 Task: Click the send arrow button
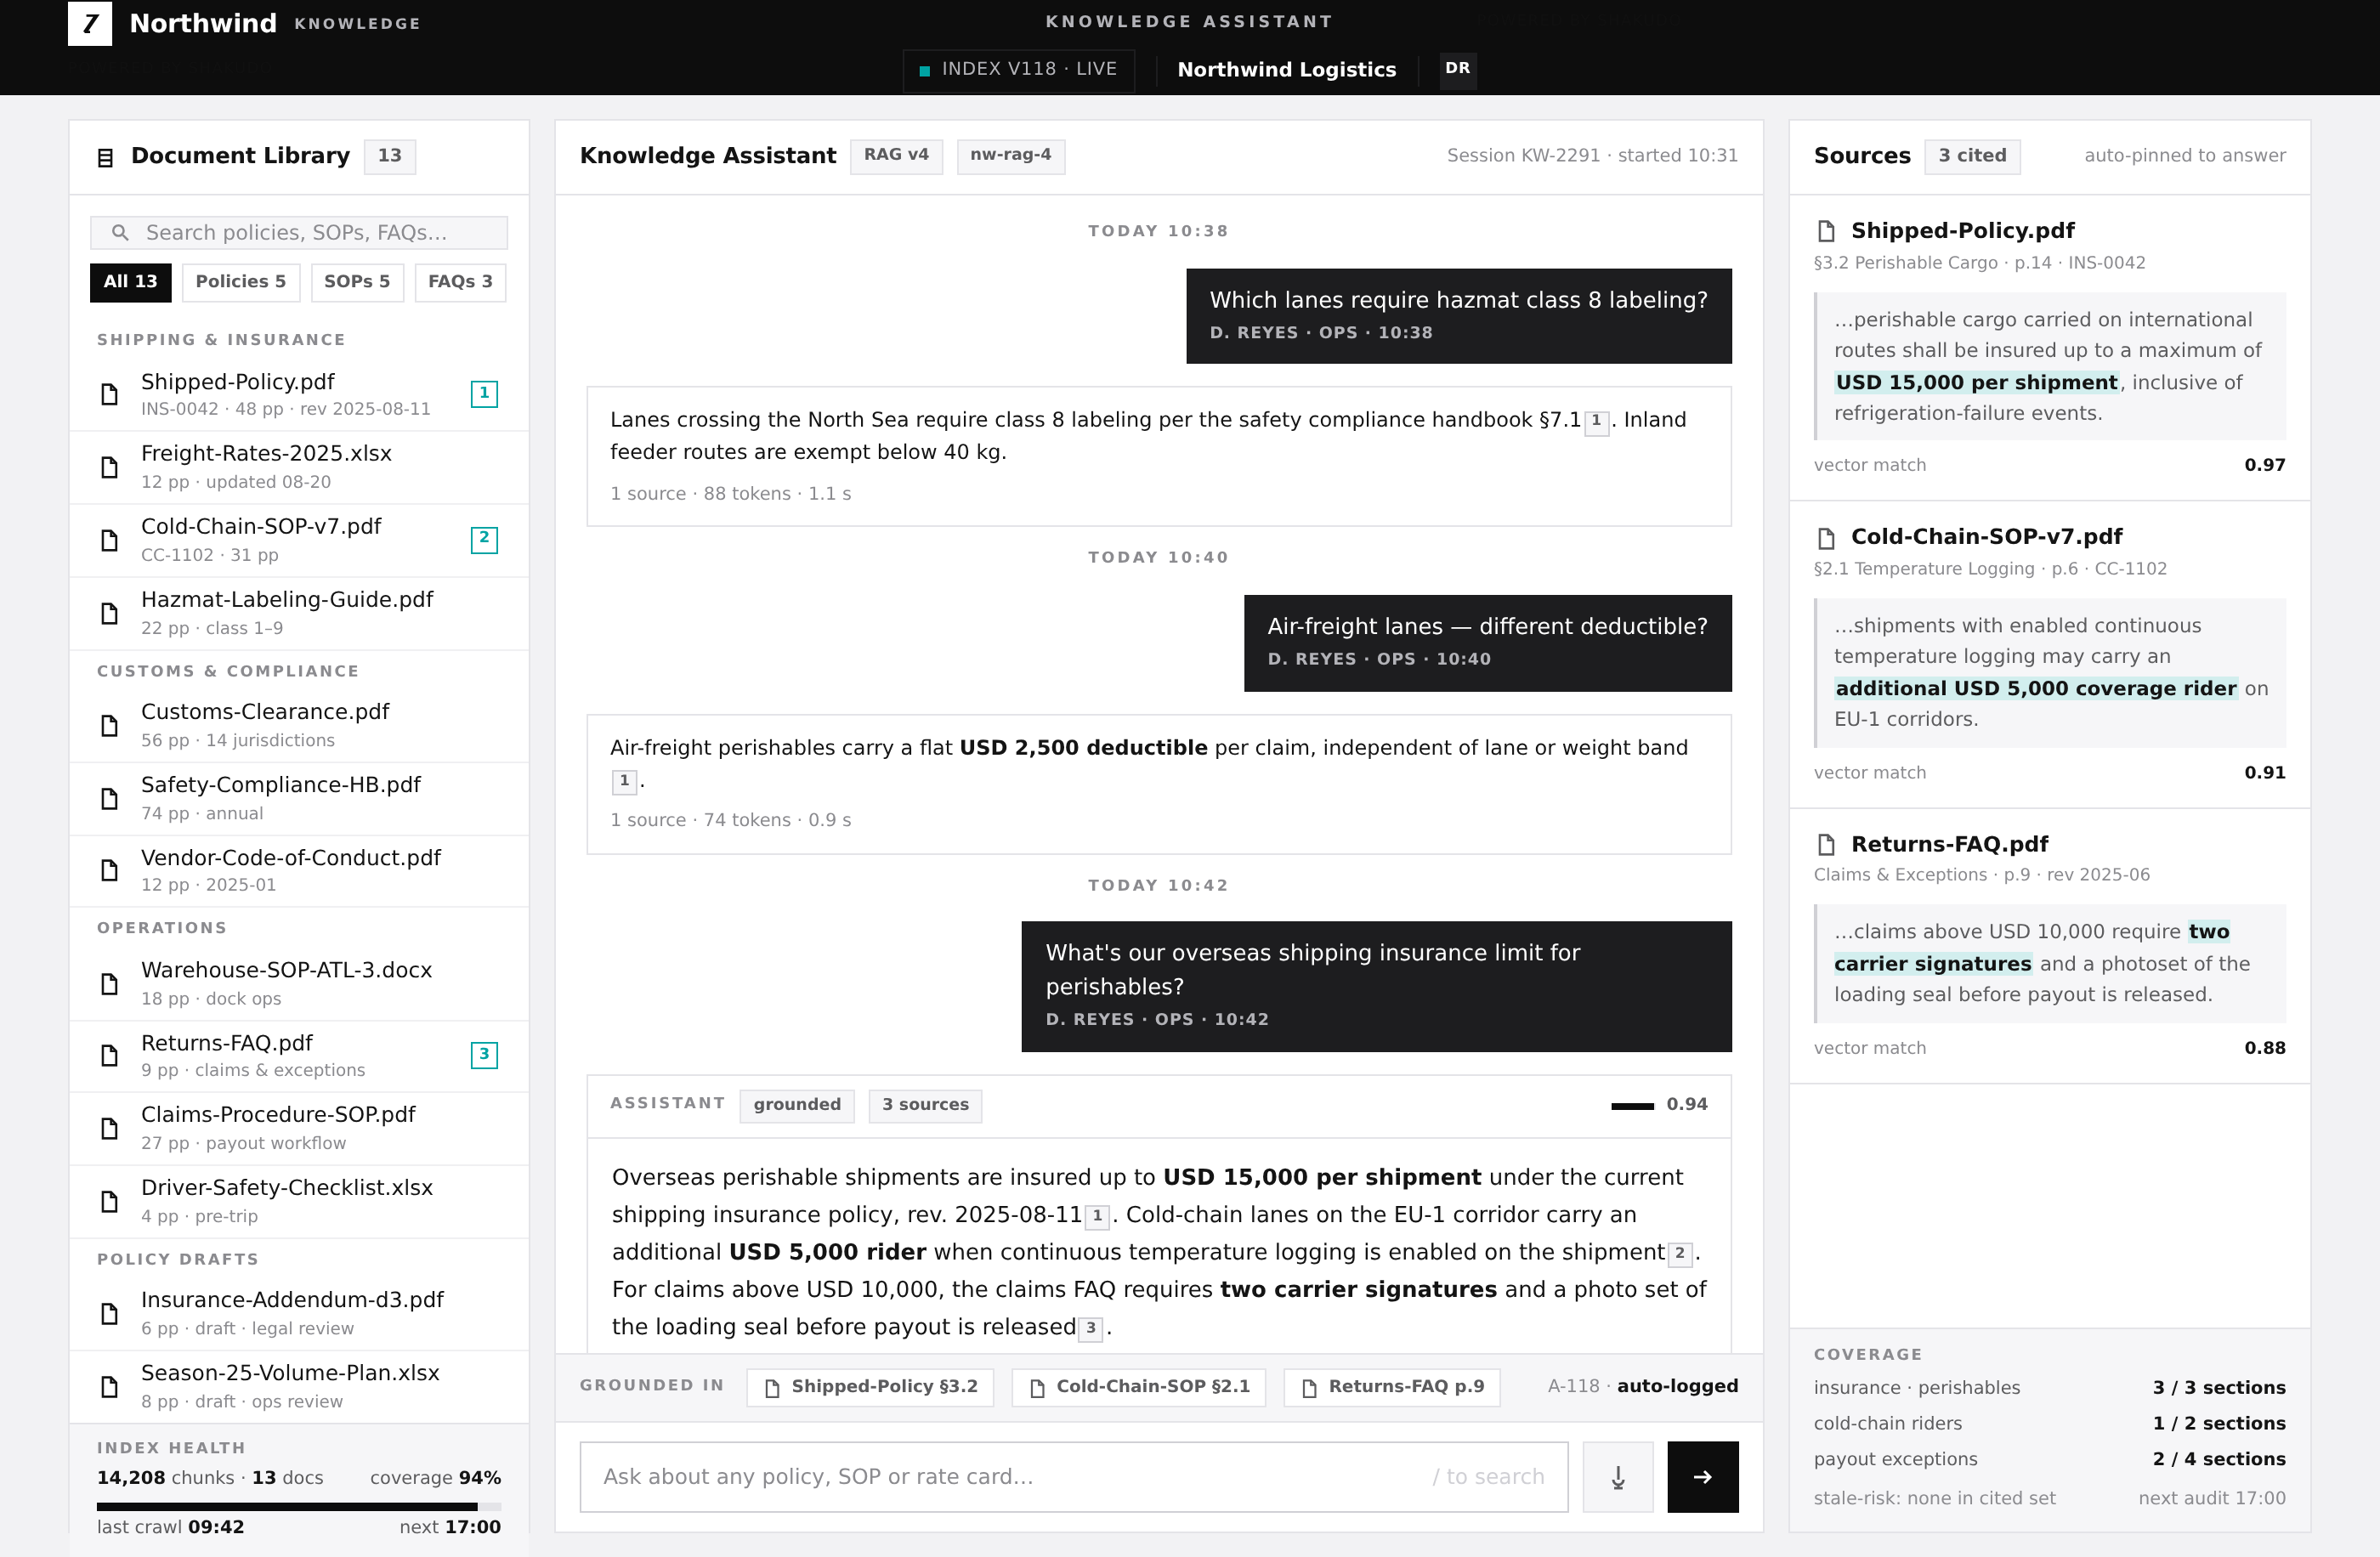coord(1702,1476)
